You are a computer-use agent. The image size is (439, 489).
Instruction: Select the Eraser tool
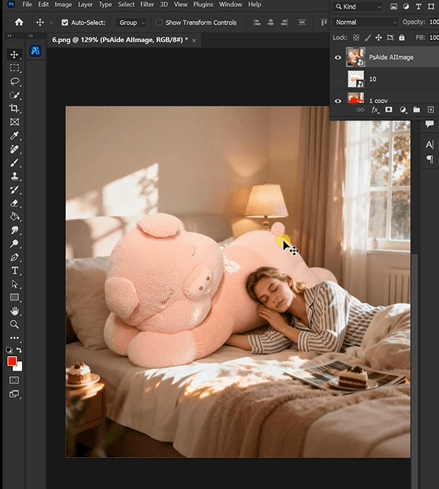tap(14, 203)
